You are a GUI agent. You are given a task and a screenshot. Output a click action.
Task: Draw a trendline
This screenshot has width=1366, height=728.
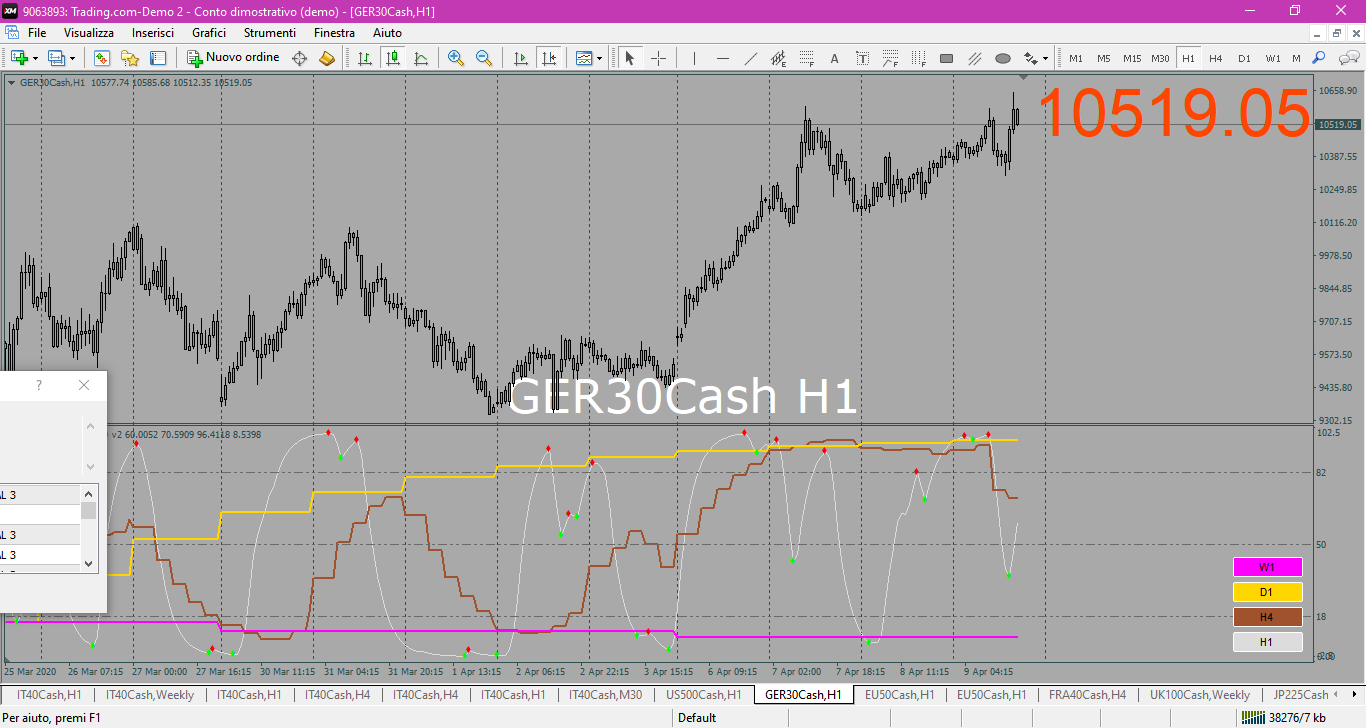click(x=751, y=58)
